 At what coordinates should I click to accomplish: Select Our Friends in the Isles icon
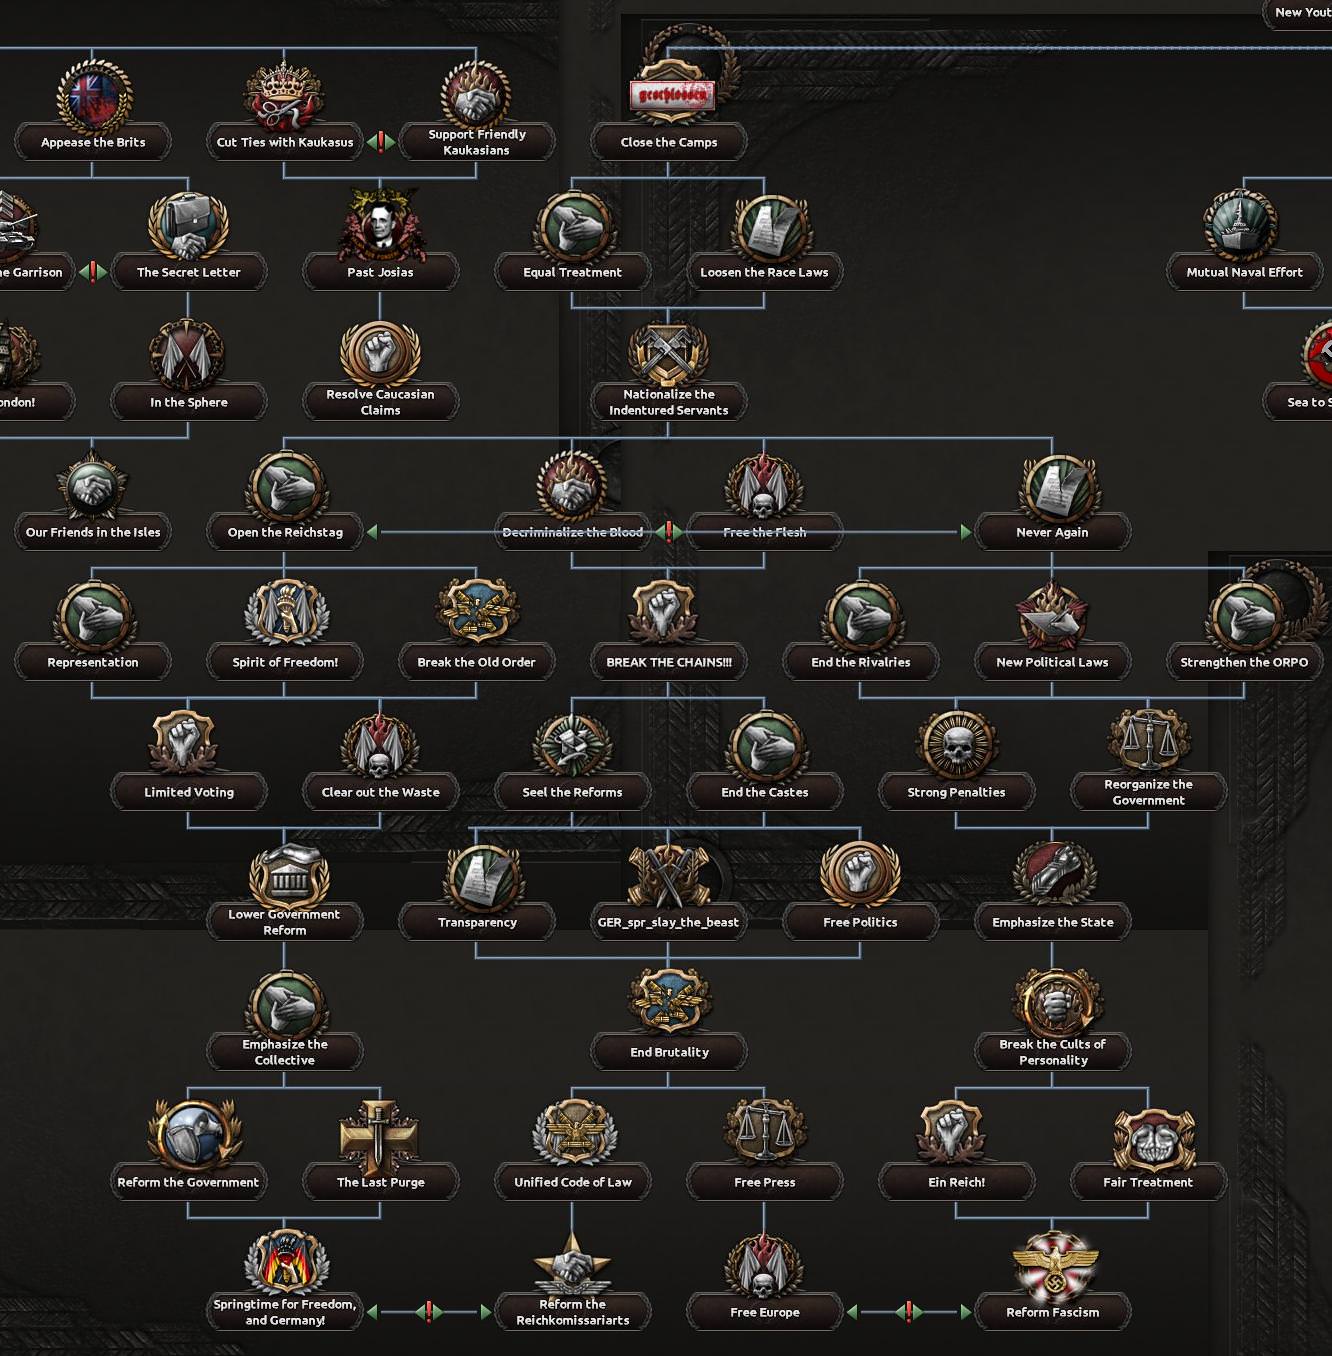point(93,486)
